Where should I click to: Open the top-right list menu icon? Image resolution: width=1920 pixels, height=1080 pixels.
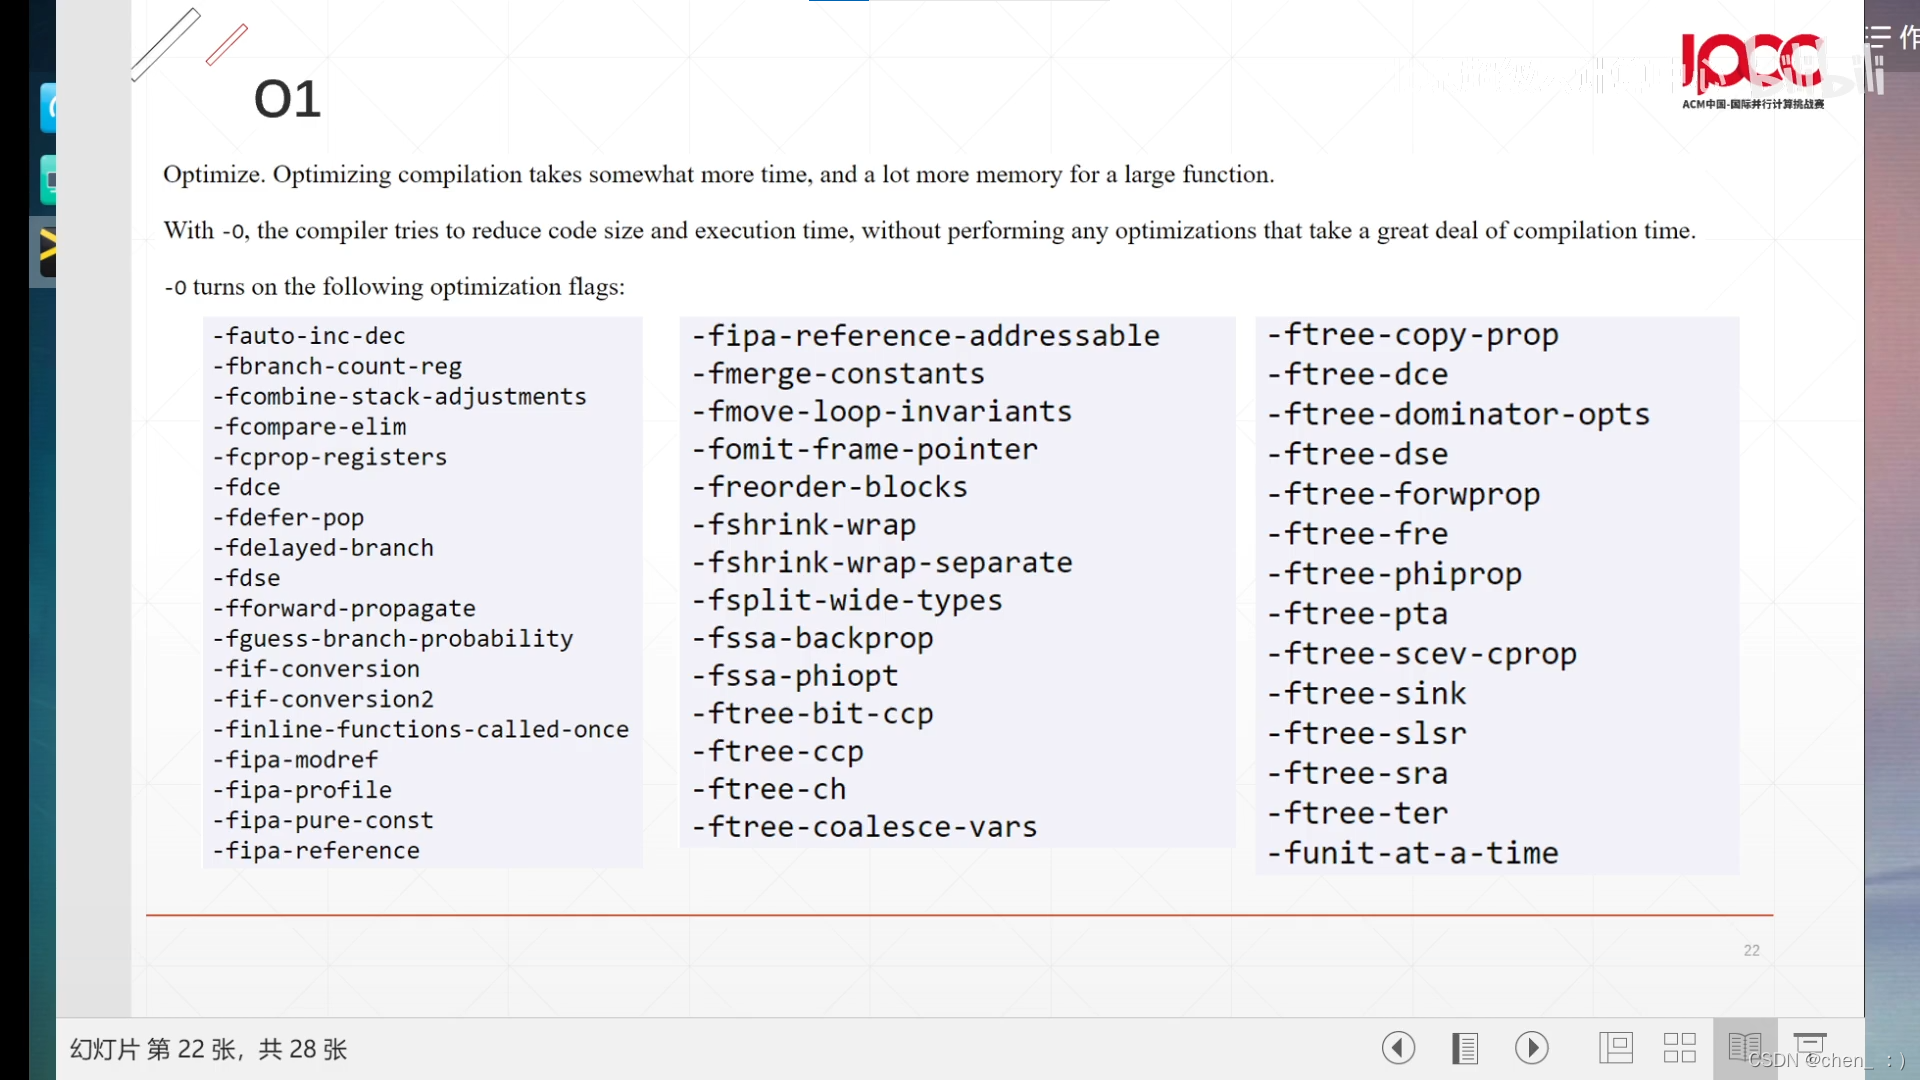tap(1878, 38)
